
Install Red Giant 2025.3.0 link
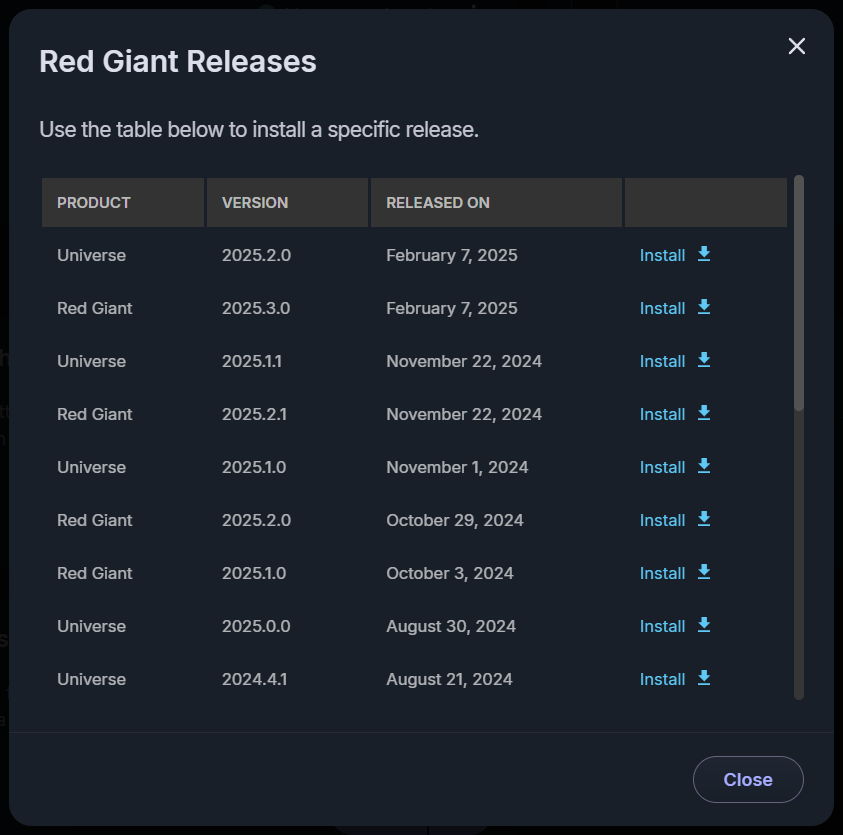[x=662, y=308]
